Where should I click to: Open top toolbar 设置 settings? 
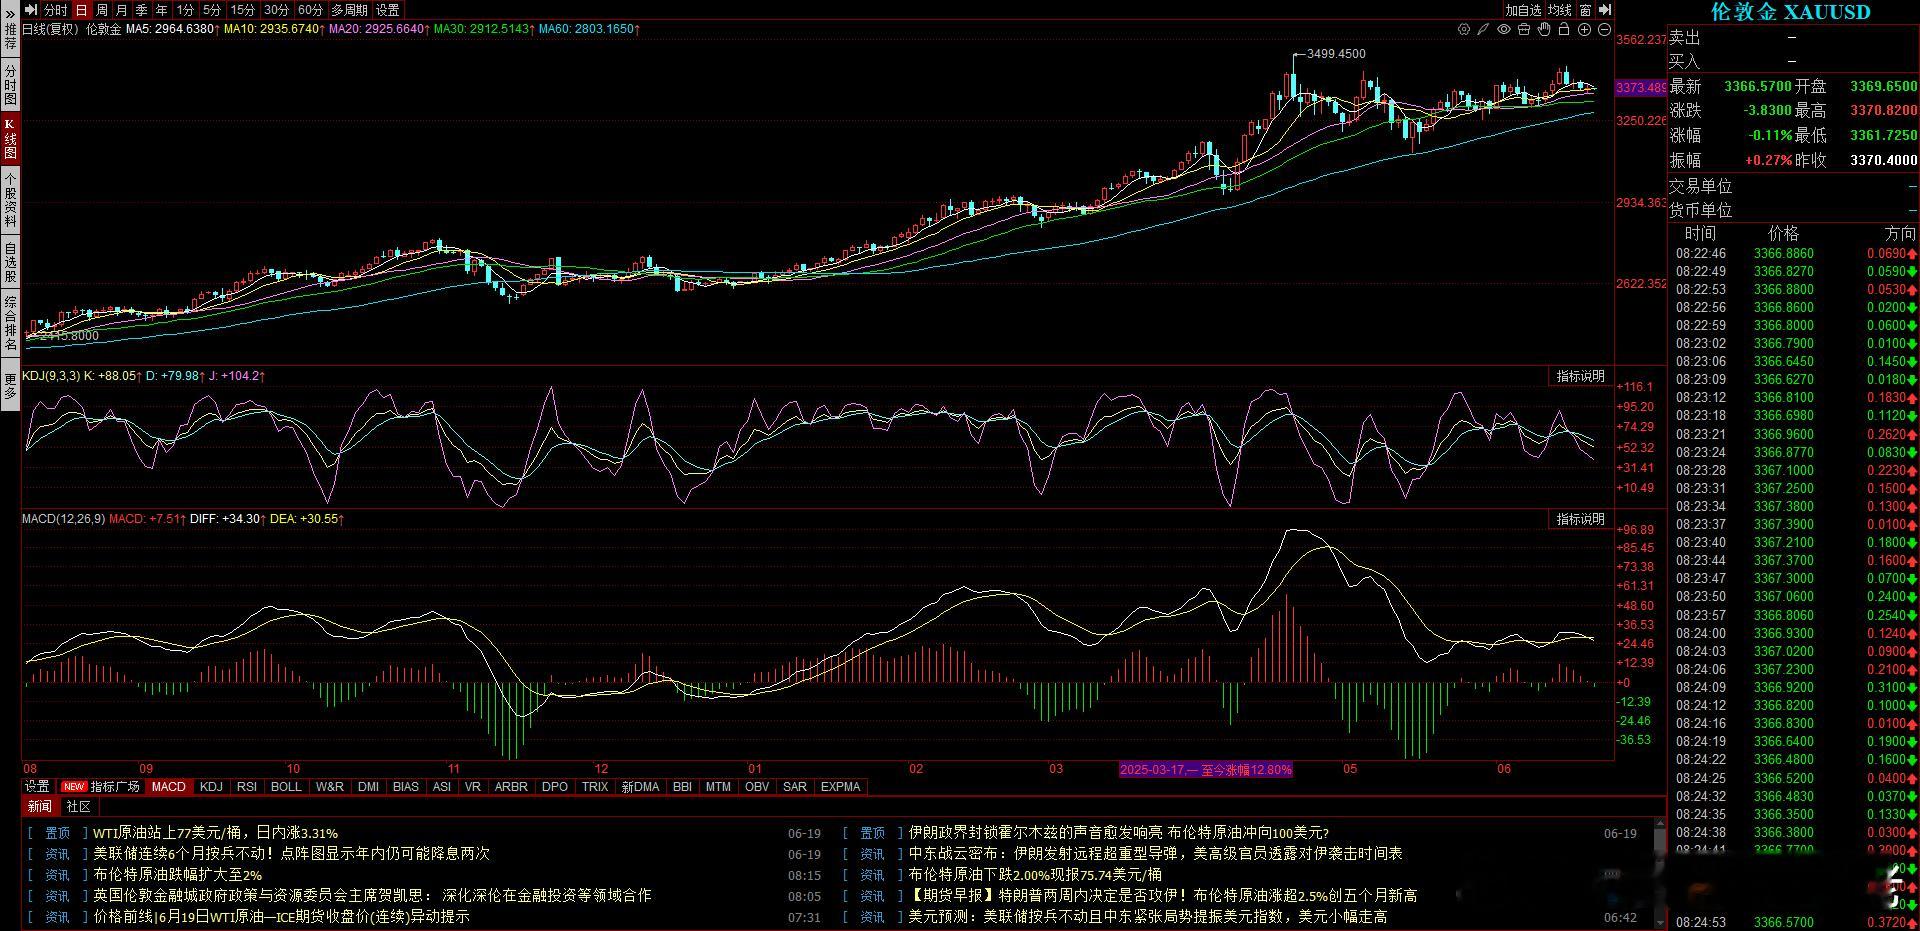388,10
